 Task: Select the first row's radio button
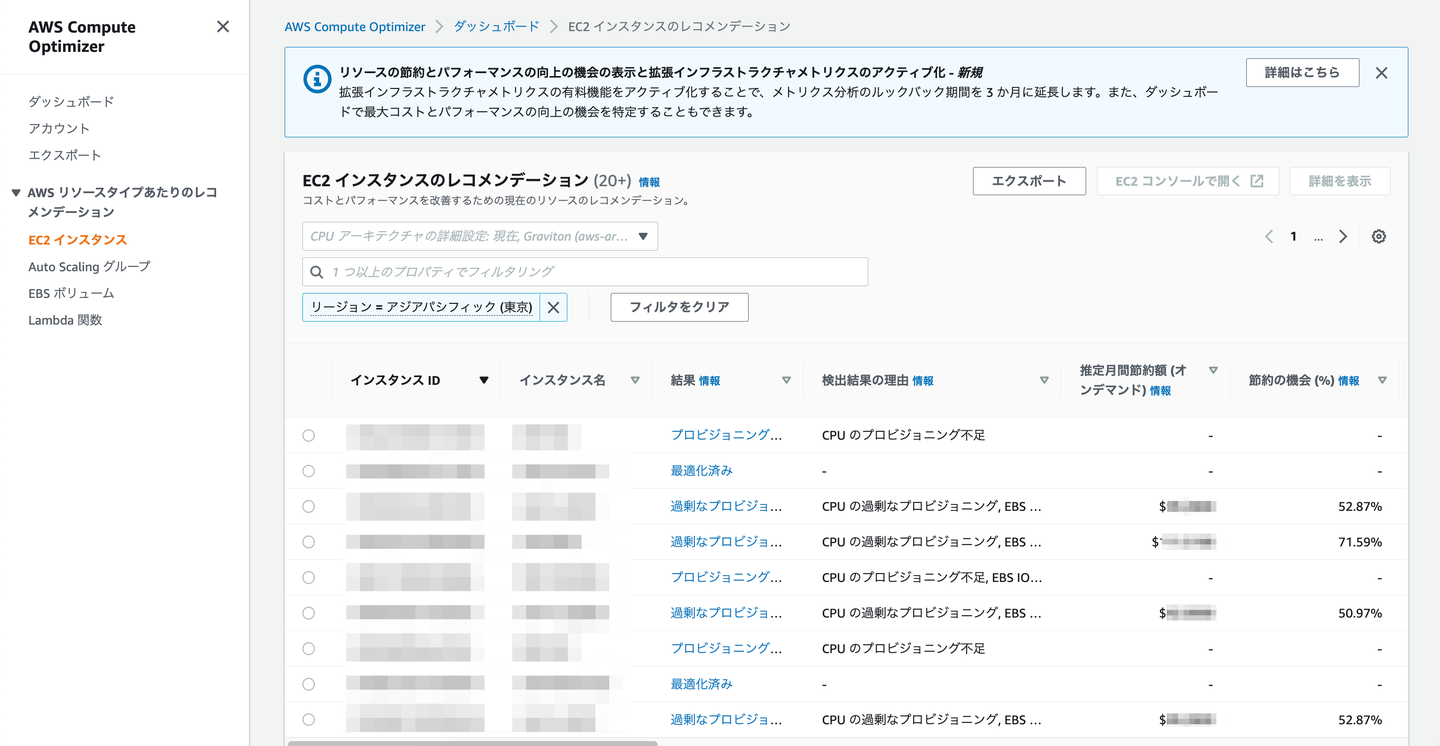[308, 435]
